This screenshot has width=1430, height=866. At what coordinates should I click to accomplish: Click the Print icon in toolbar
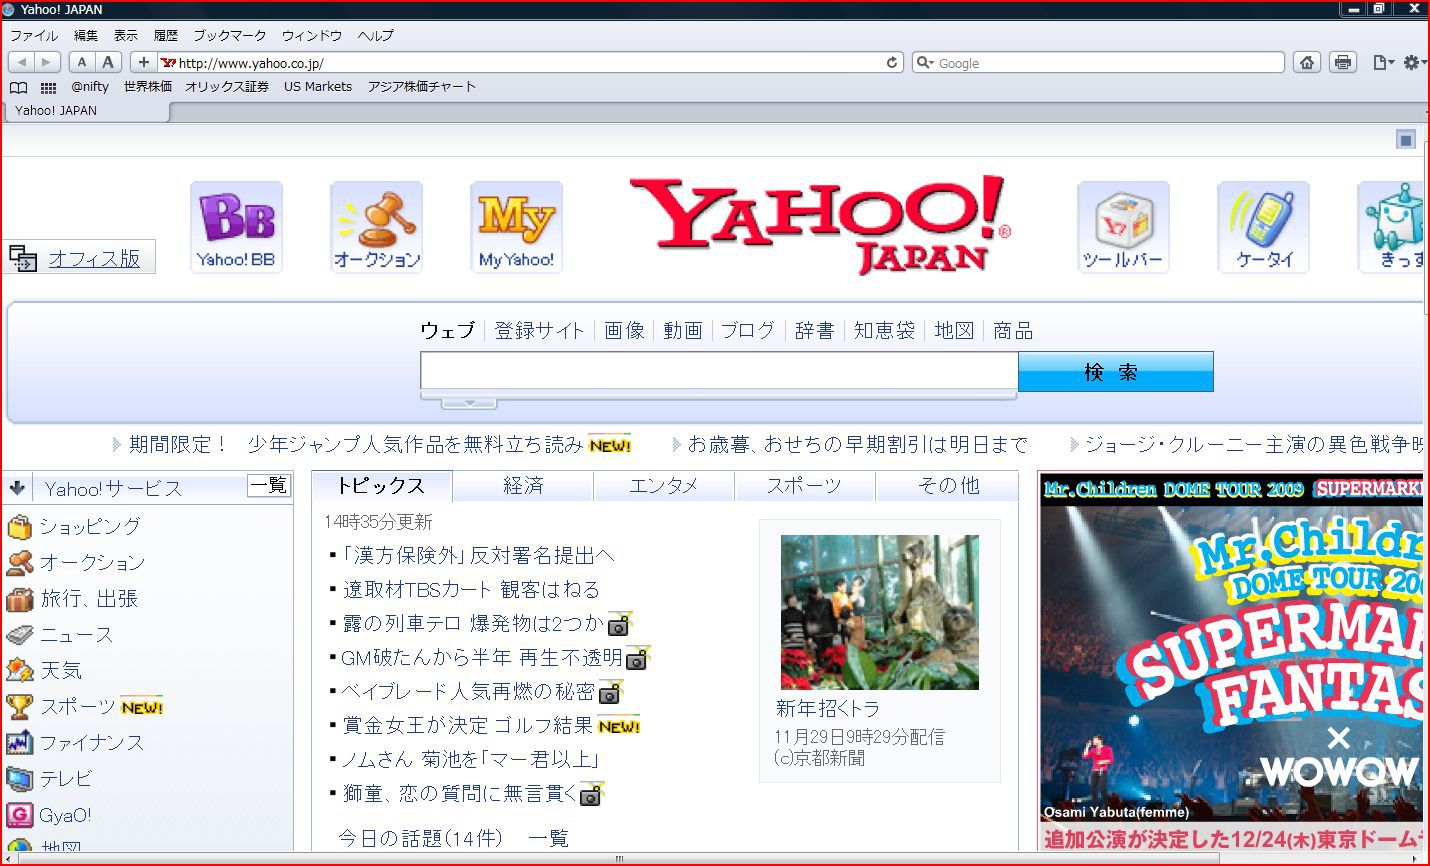point(1343,62)
